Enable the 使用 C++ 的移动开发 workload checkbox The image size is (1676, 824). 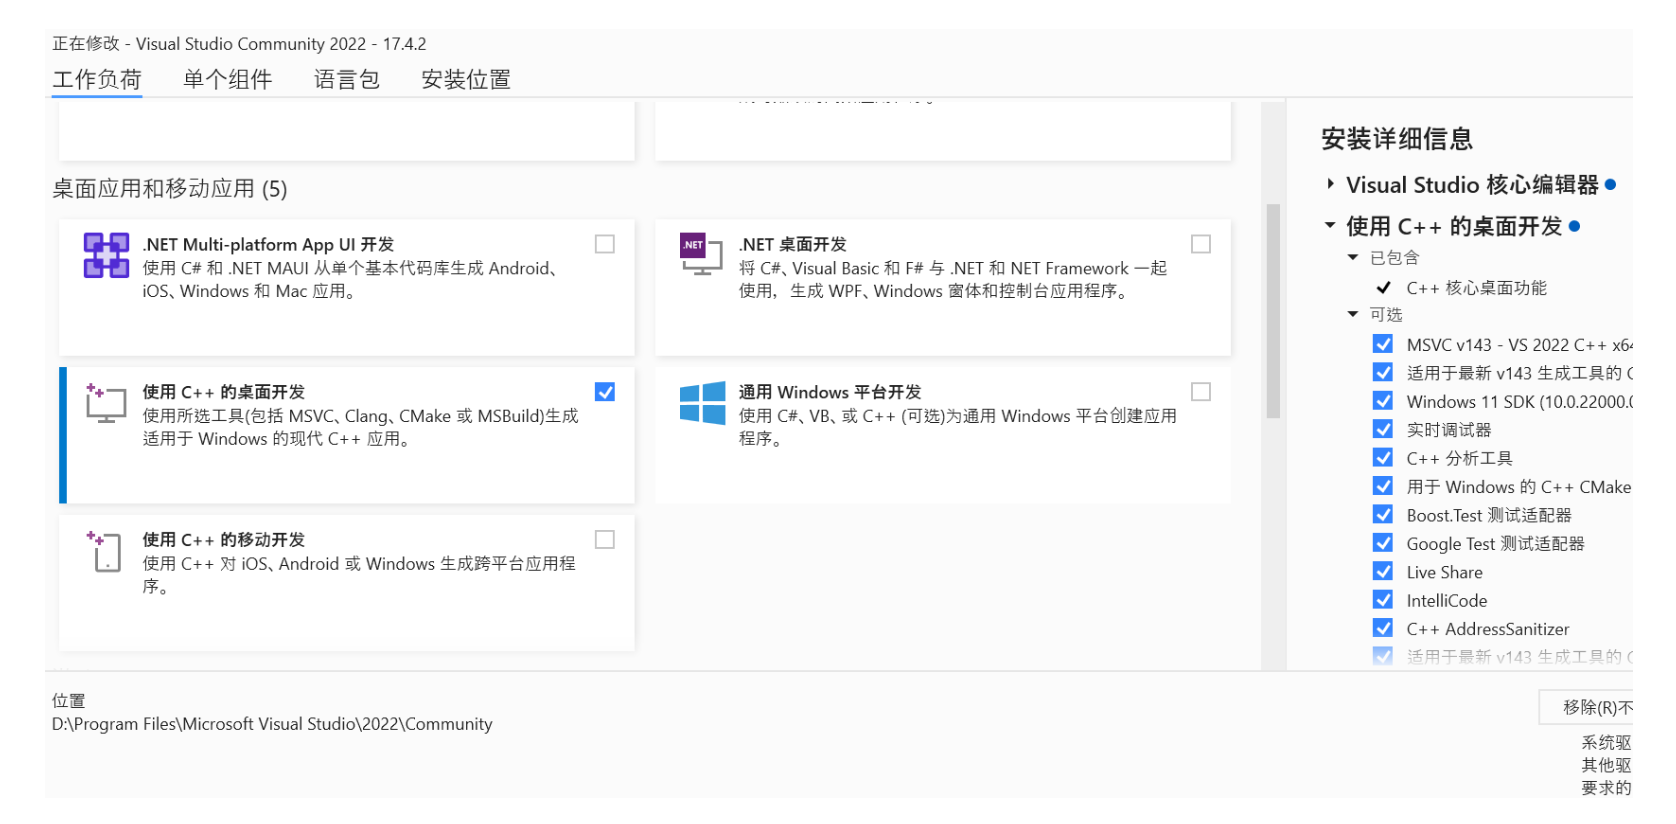(605, 540)
